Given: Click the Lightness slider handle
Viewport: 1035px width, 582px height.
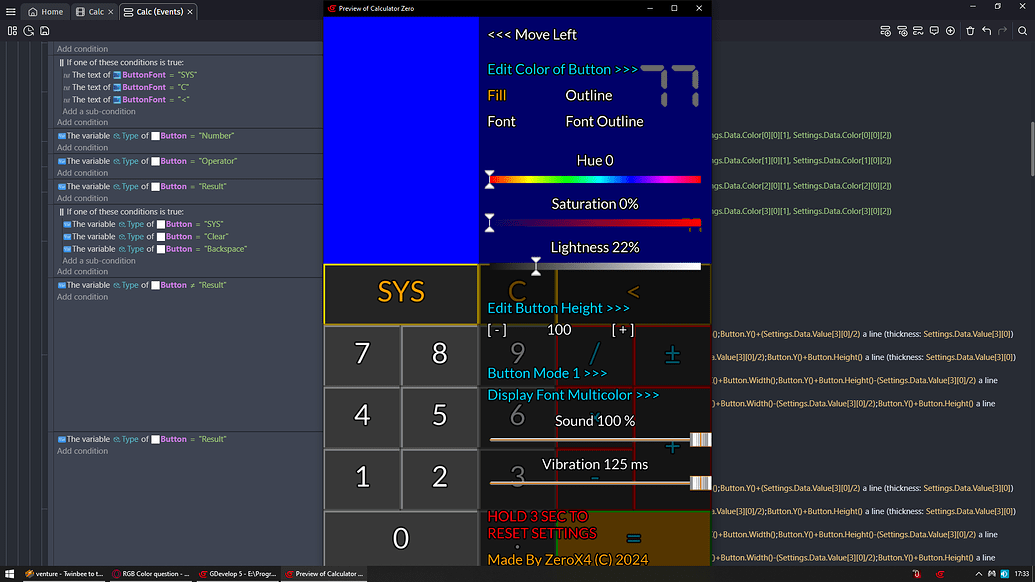Looking at the screenshot, I should [536, 266].
